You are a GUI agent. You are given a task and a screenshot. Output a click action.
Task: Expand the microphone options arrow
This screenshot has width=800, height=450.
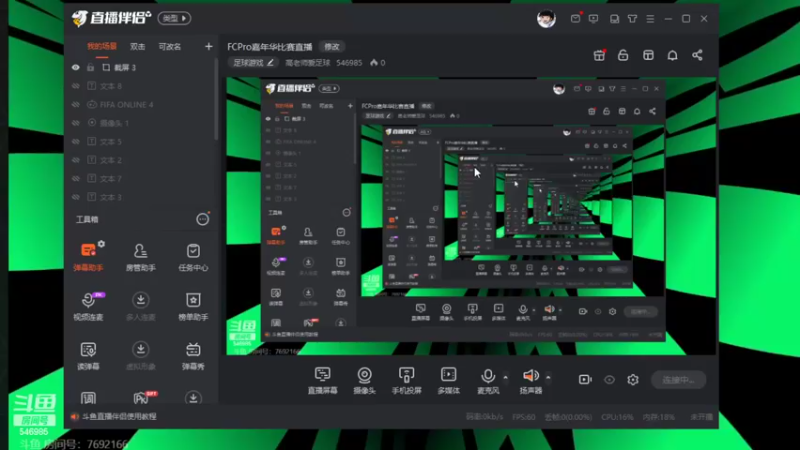tap(505, 378)
